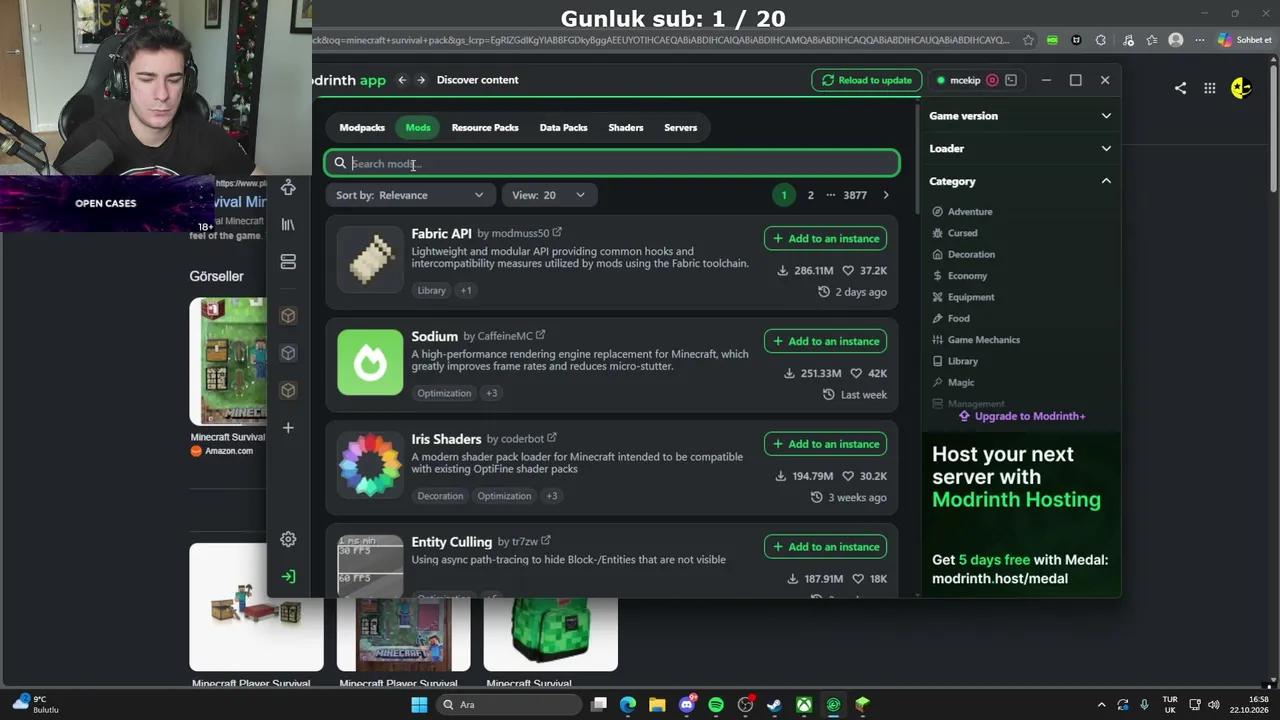The image size is (1280, 720).
Task: Click the plus icon to create an instance
Action: [288, 428]
